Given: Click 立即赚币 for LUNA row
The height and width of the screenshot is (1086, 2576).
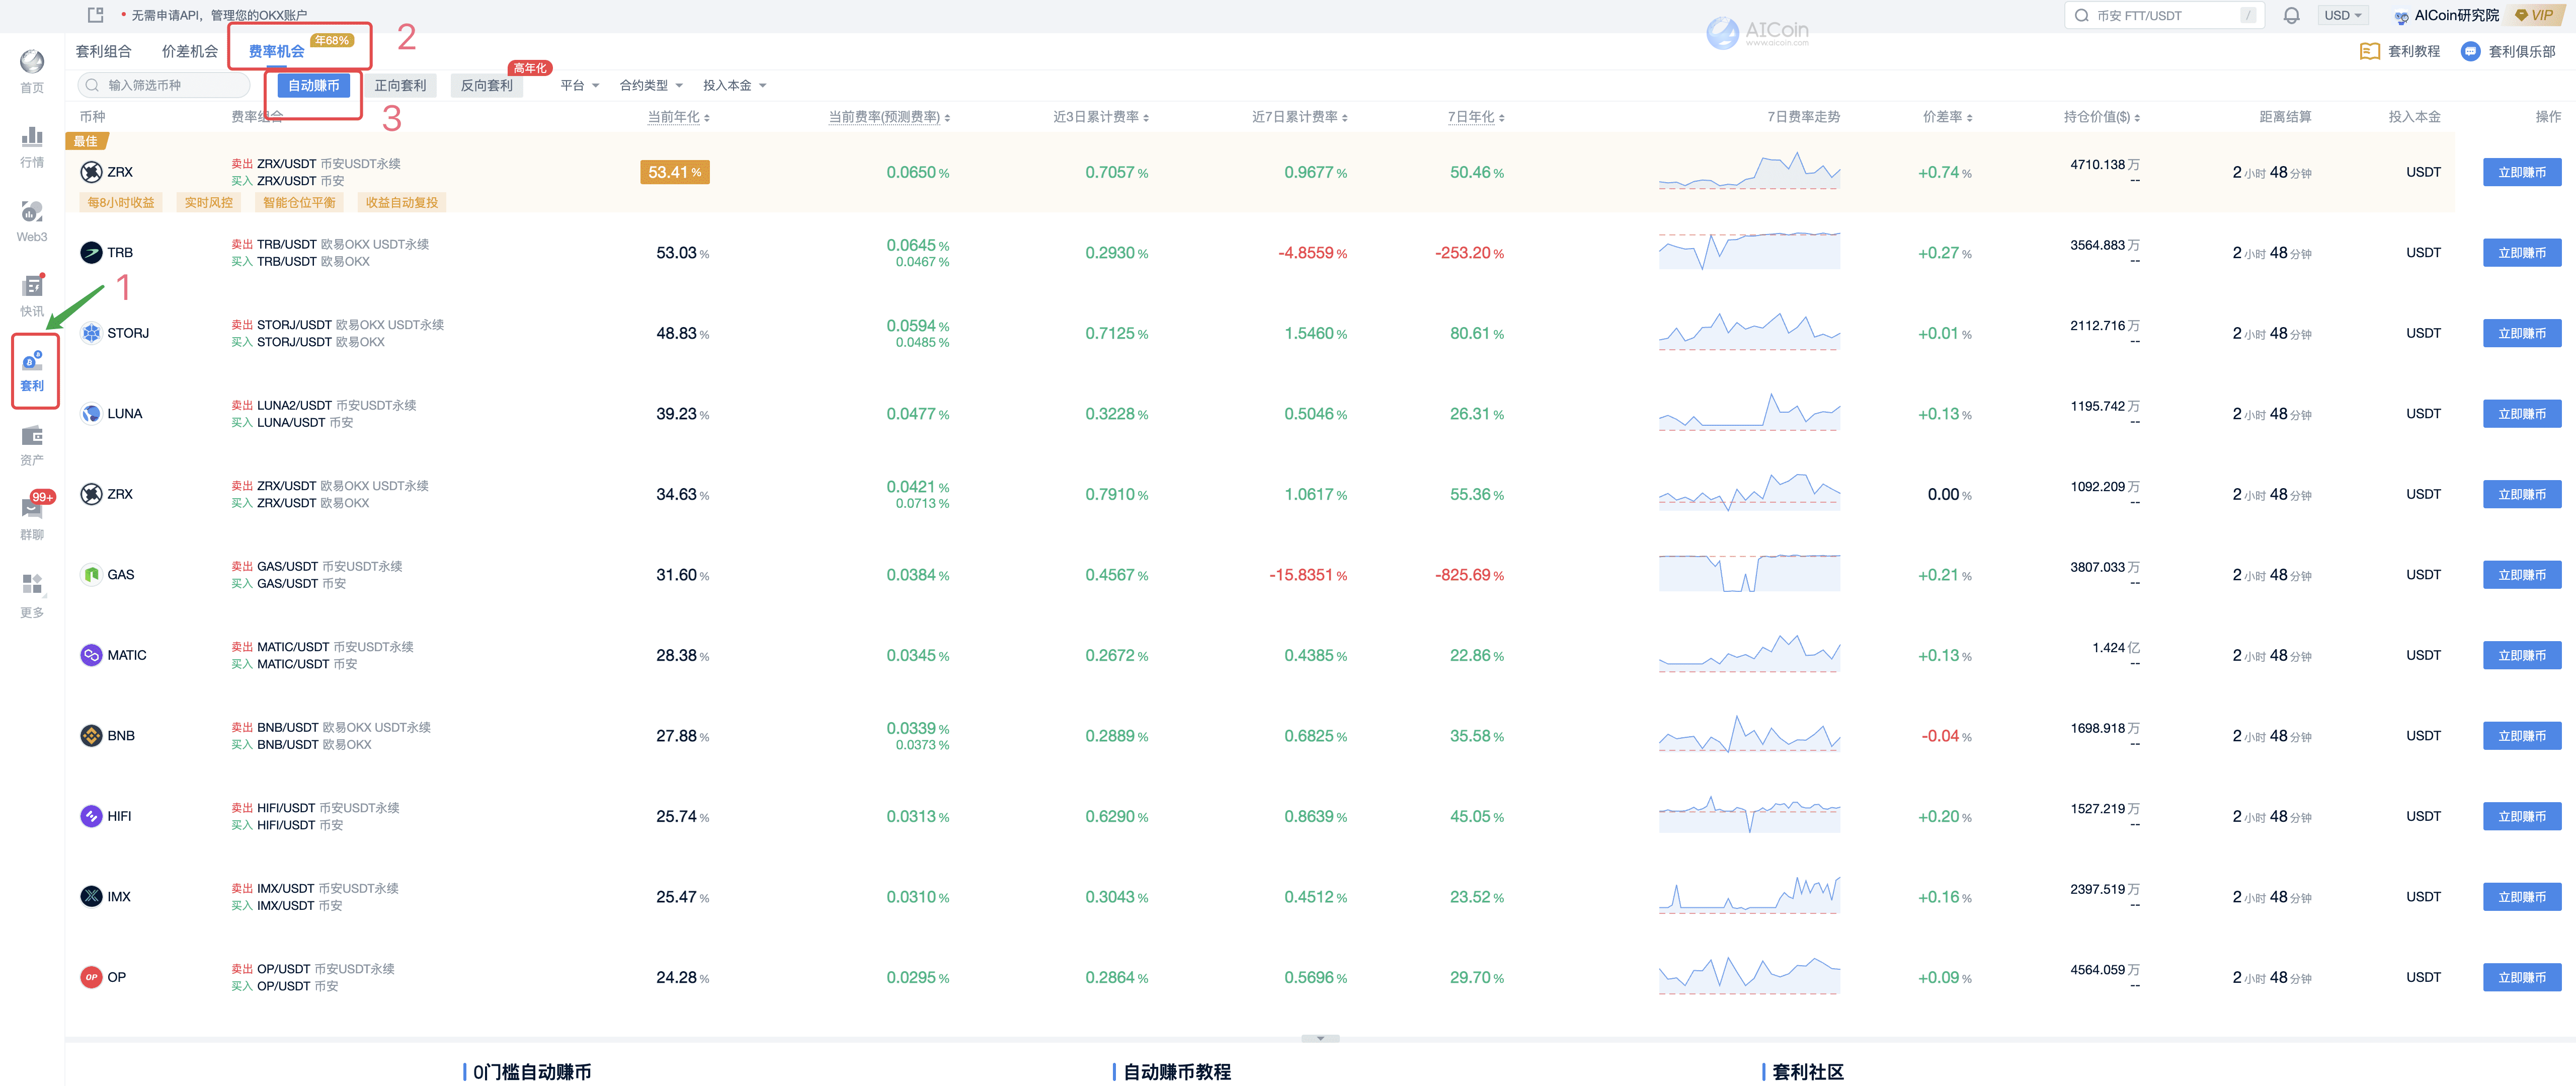Looking at the screenshot, I should [2521, 413].
